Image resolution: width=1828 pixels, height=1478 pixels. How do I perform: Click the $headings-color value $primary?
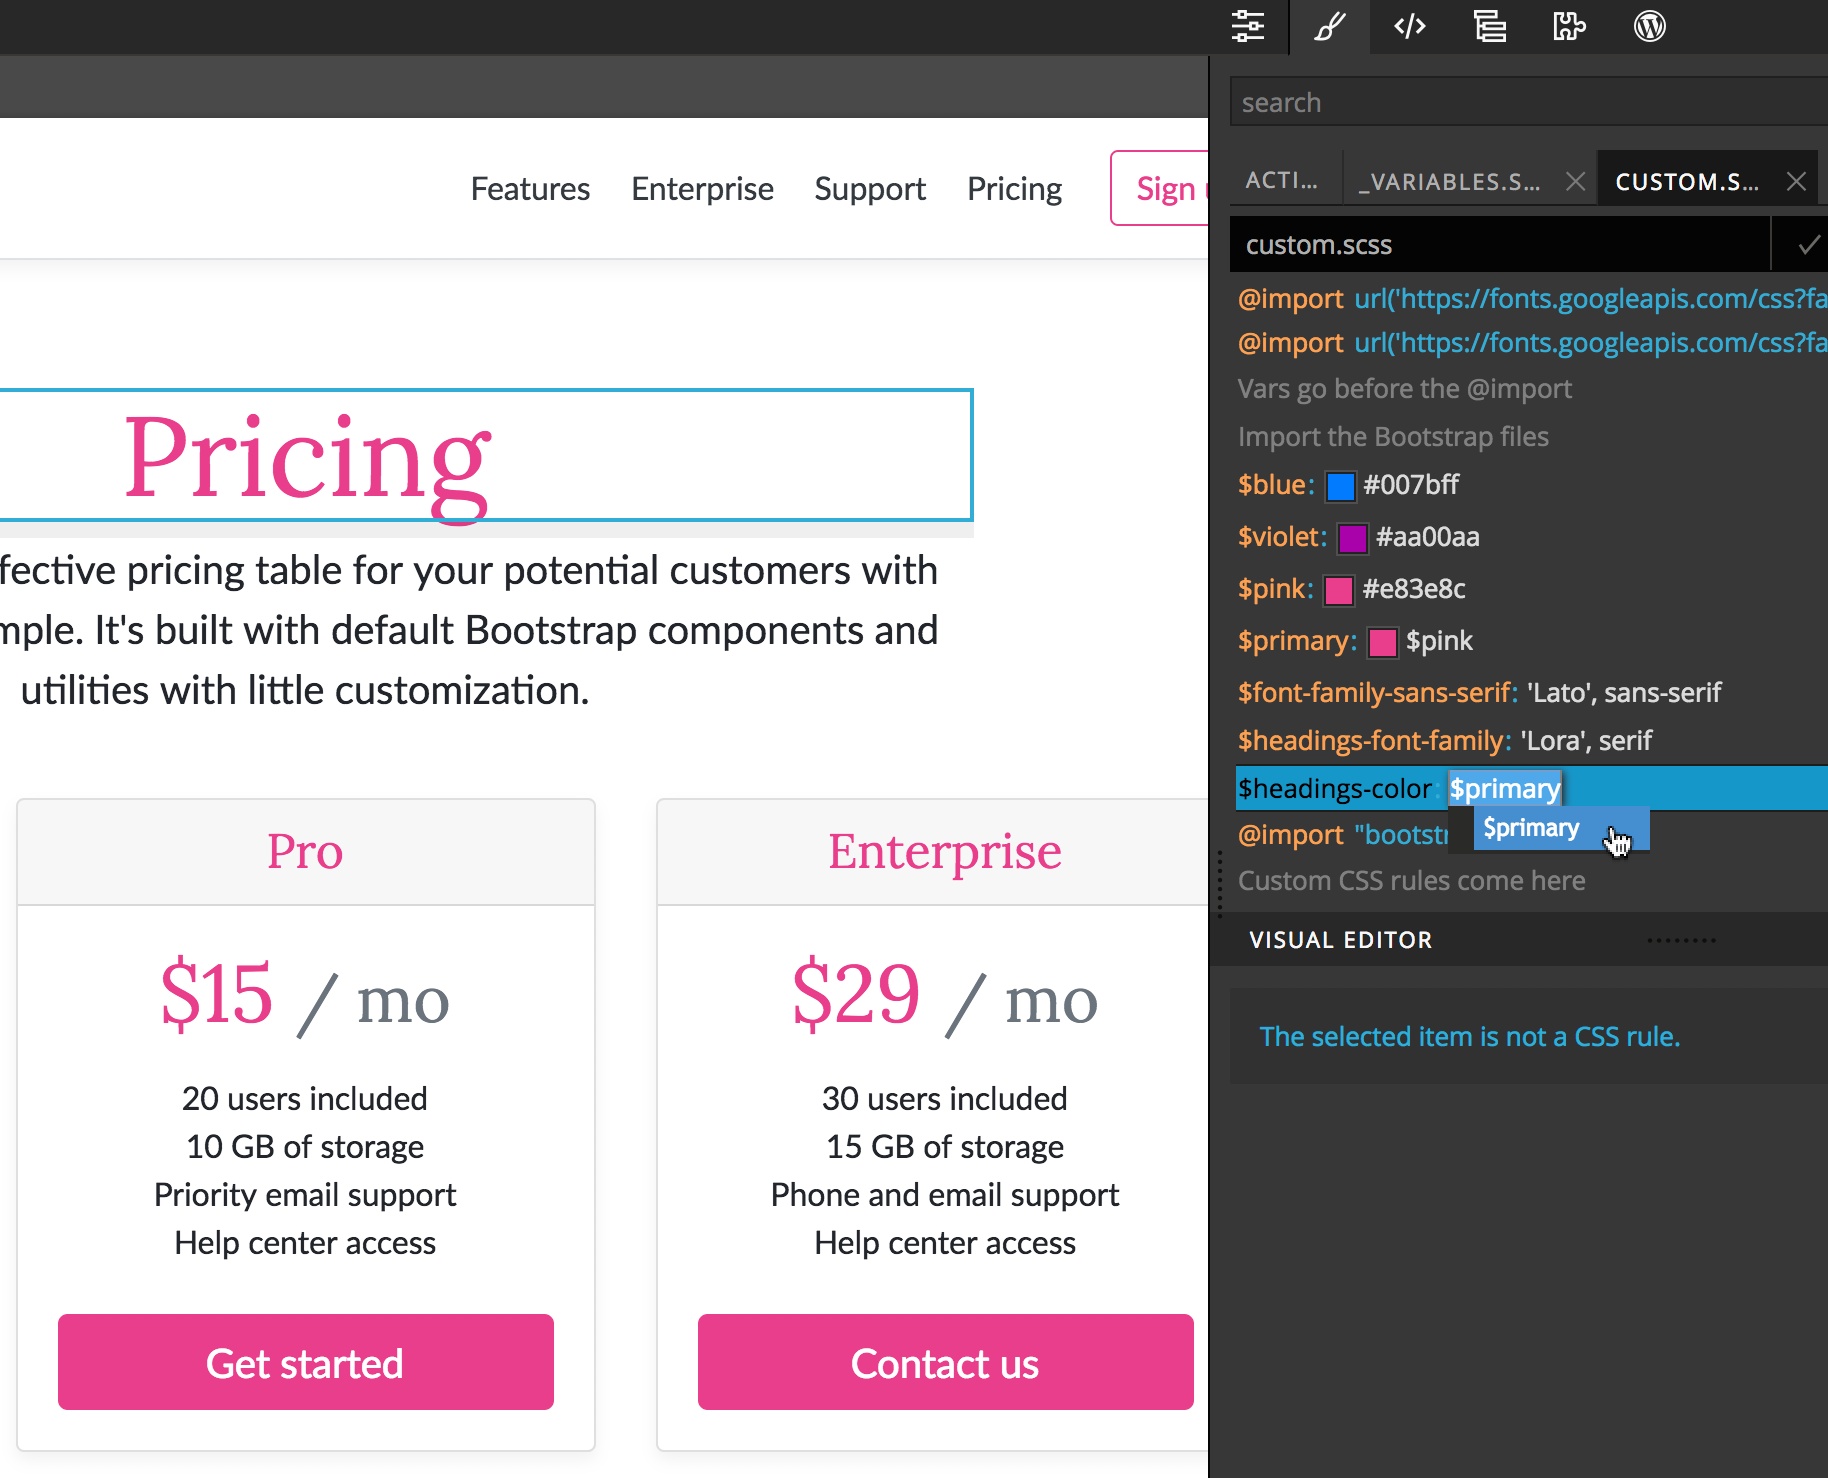(x=1505, y=788)
